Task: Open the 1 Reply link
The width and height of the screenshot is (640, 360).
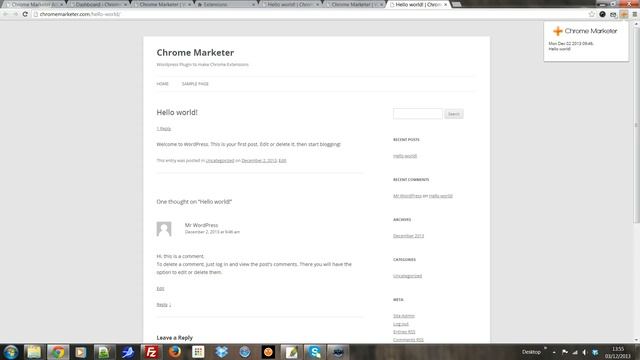Action: click(164, 129)
